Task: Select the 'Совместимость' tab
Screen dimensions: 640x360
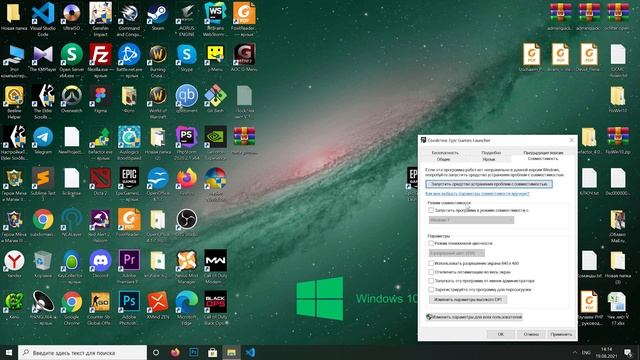Action: tap(543, 159)
